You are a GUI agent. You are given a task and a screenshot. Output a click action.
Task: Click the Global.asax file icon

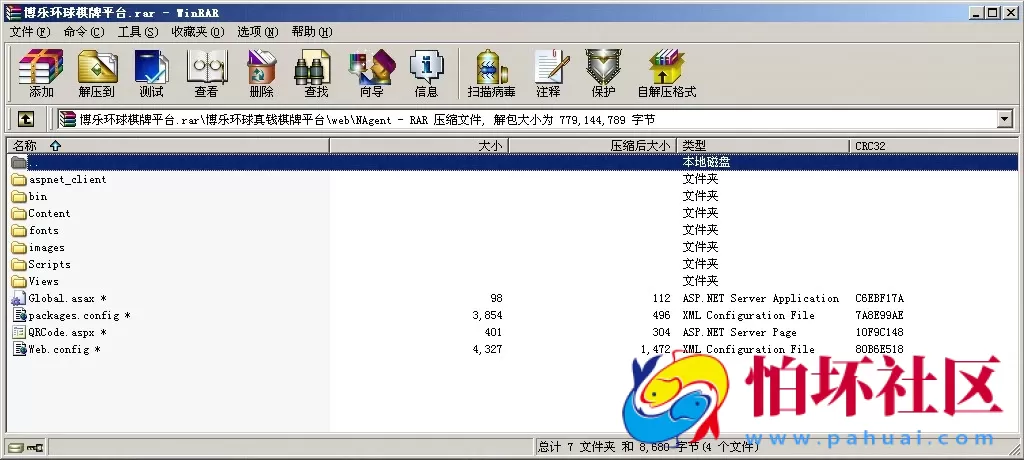19,299
